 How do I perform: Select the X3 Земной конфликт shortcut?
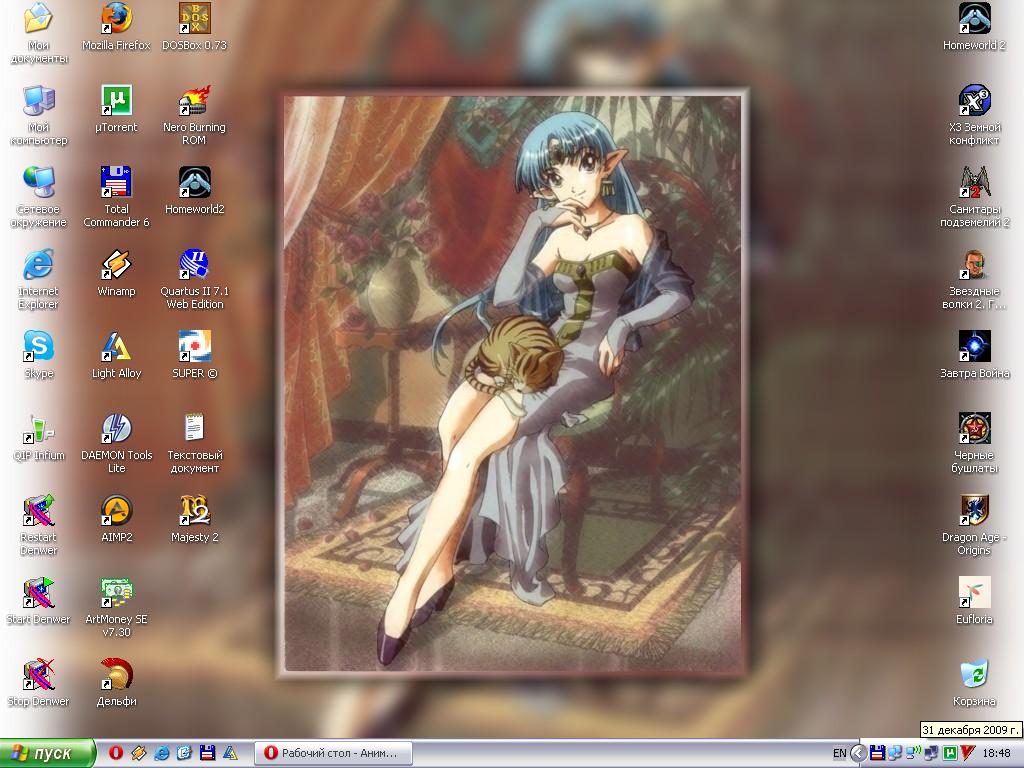(x=974, y=115)
